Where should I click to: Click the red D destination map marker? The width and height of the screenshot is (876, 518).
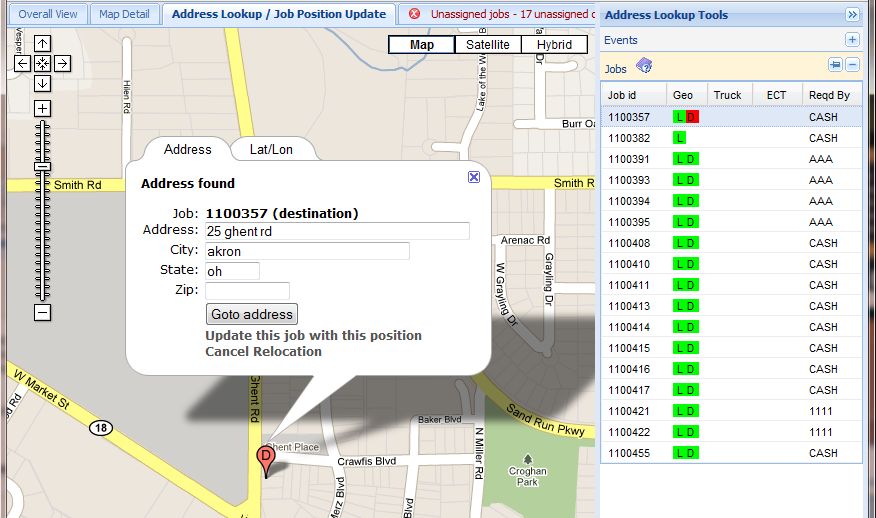click(x=266, y=458)
